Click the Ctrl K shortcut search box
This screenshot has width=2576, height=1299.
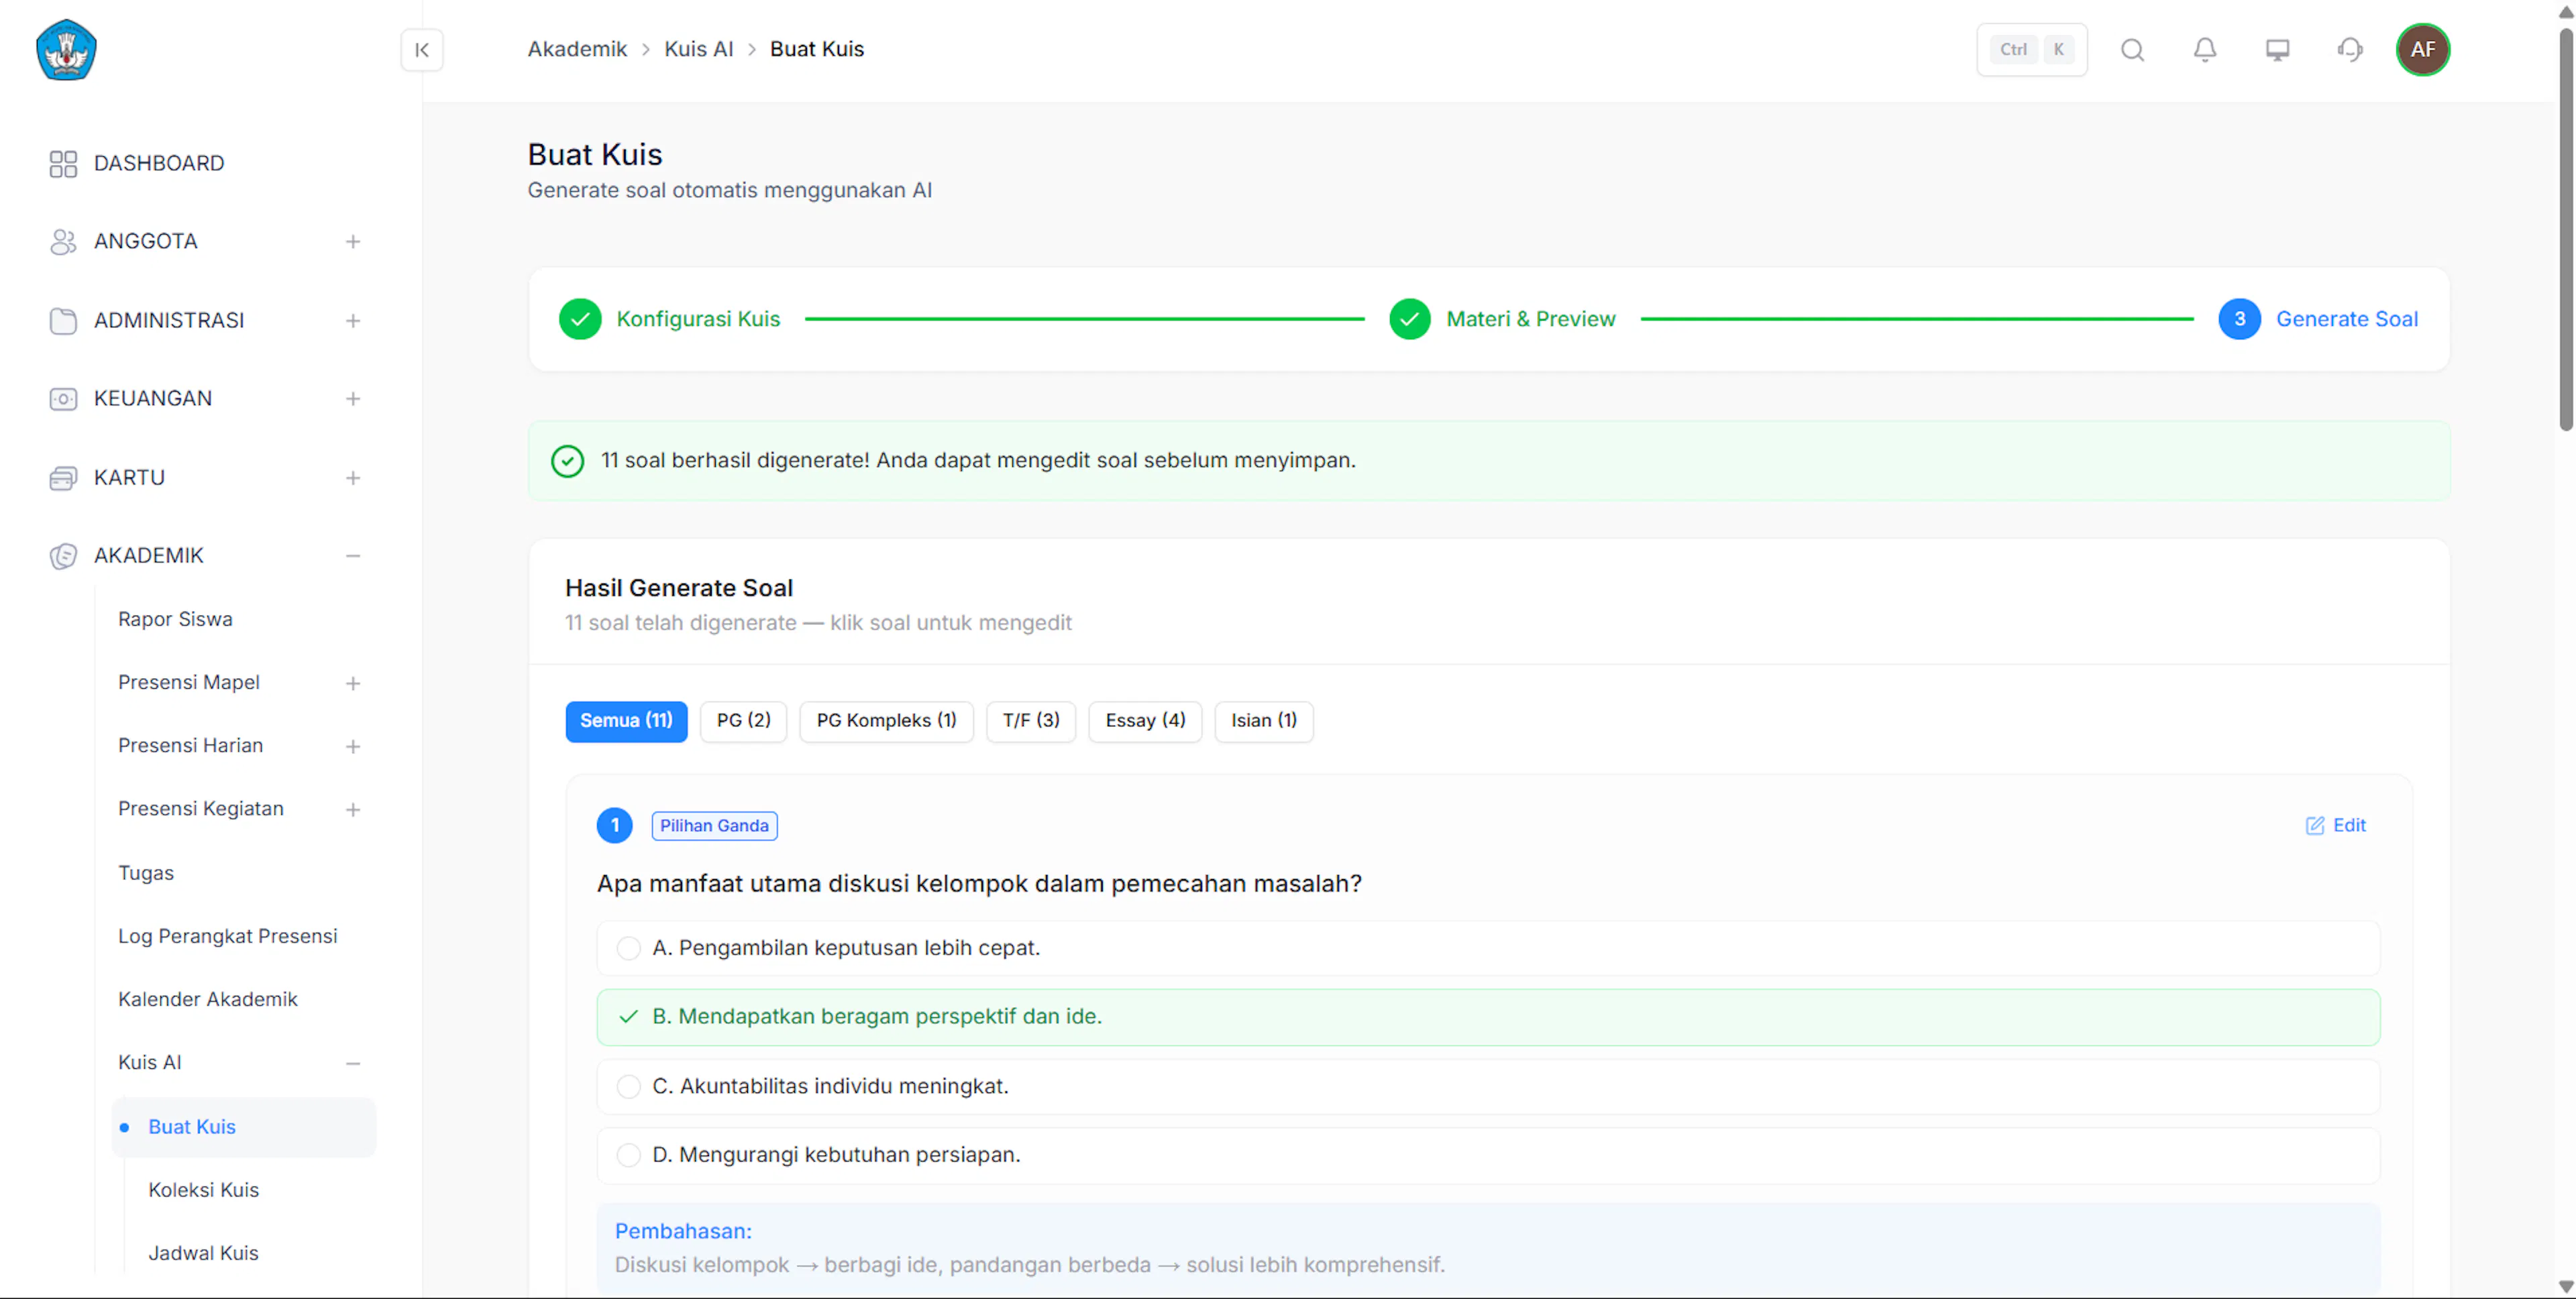pyautogui.click(x=2031, y=50)
